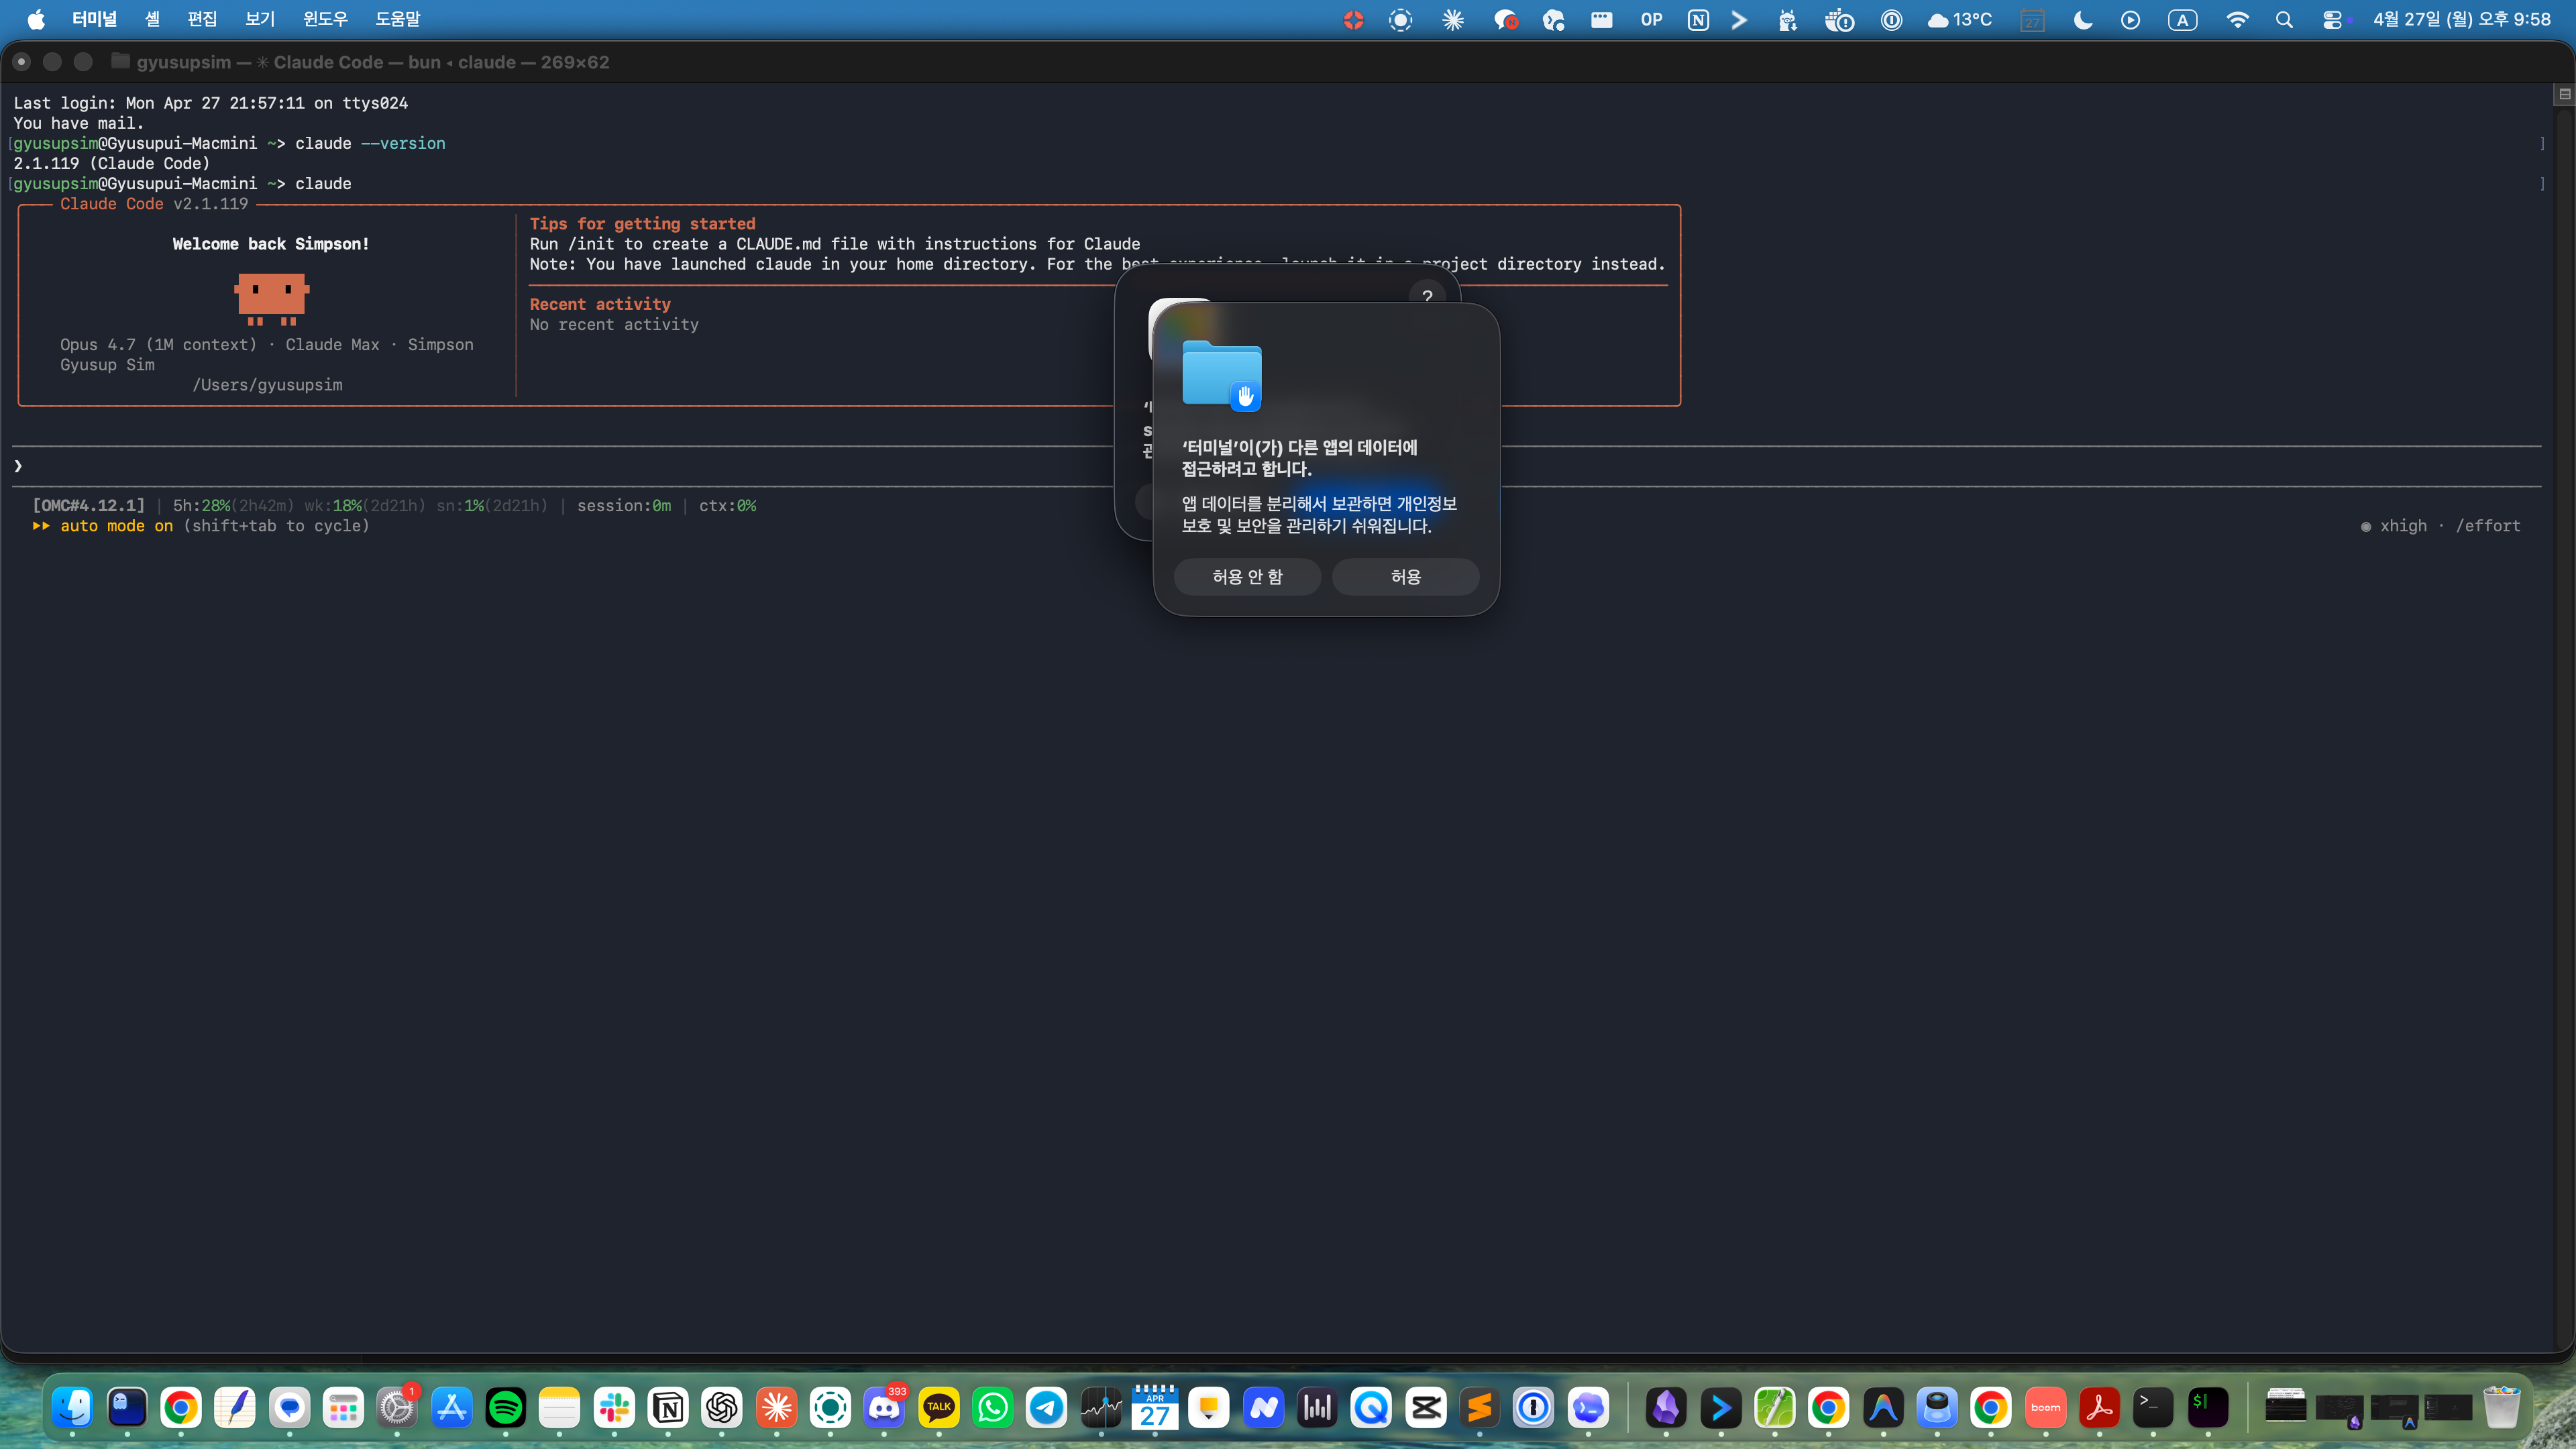Open Discord with 393 badge
Screen dimensions: 2576x1449
pyautogui.click(x=884, y=1408)
